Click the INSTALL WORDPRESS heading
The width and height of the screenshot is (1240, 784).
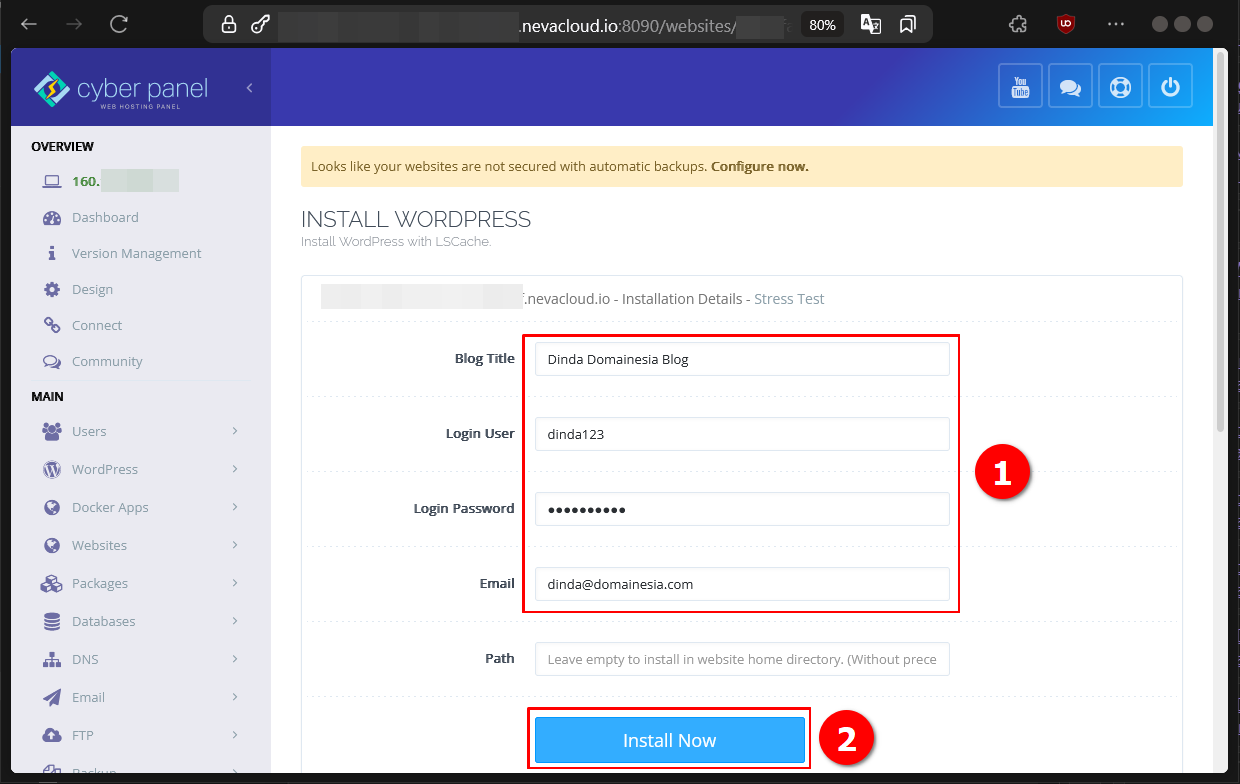(416, 219)
